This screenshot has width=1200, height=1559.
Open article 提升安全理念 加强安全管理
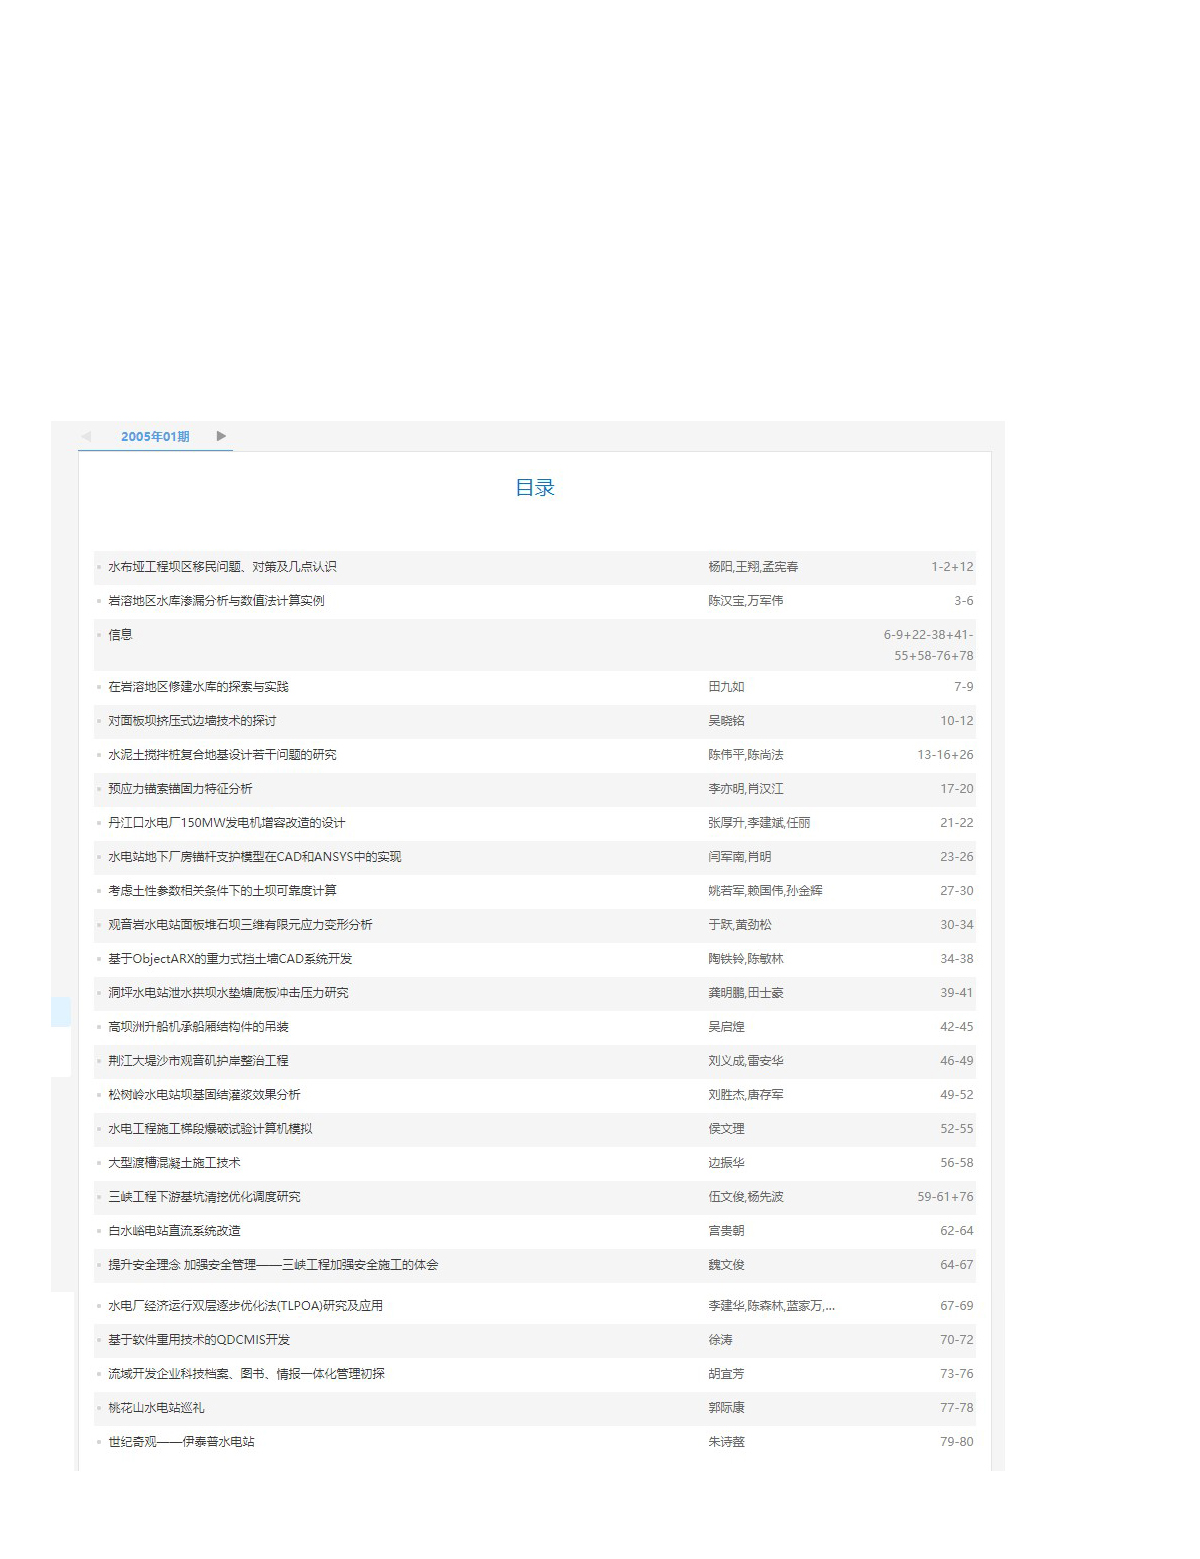point(273,1265)
